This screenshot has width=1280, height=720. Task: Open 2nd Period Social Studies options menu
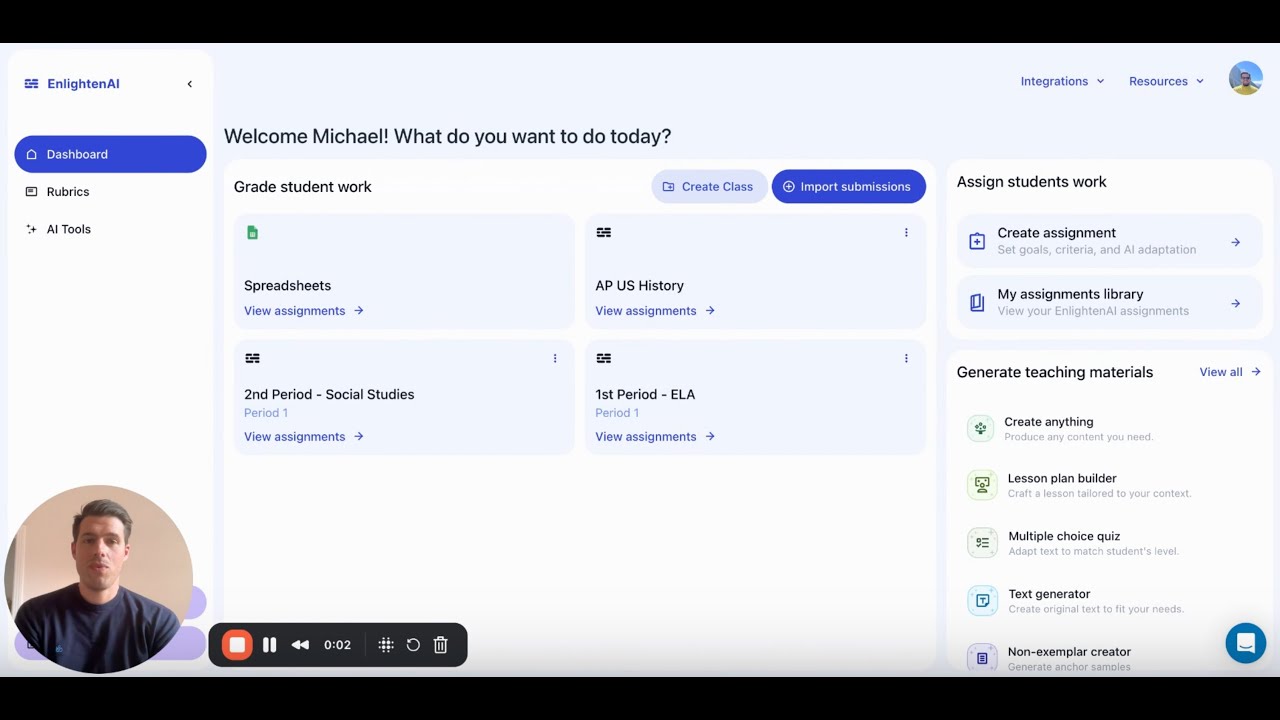coord(555,358)
